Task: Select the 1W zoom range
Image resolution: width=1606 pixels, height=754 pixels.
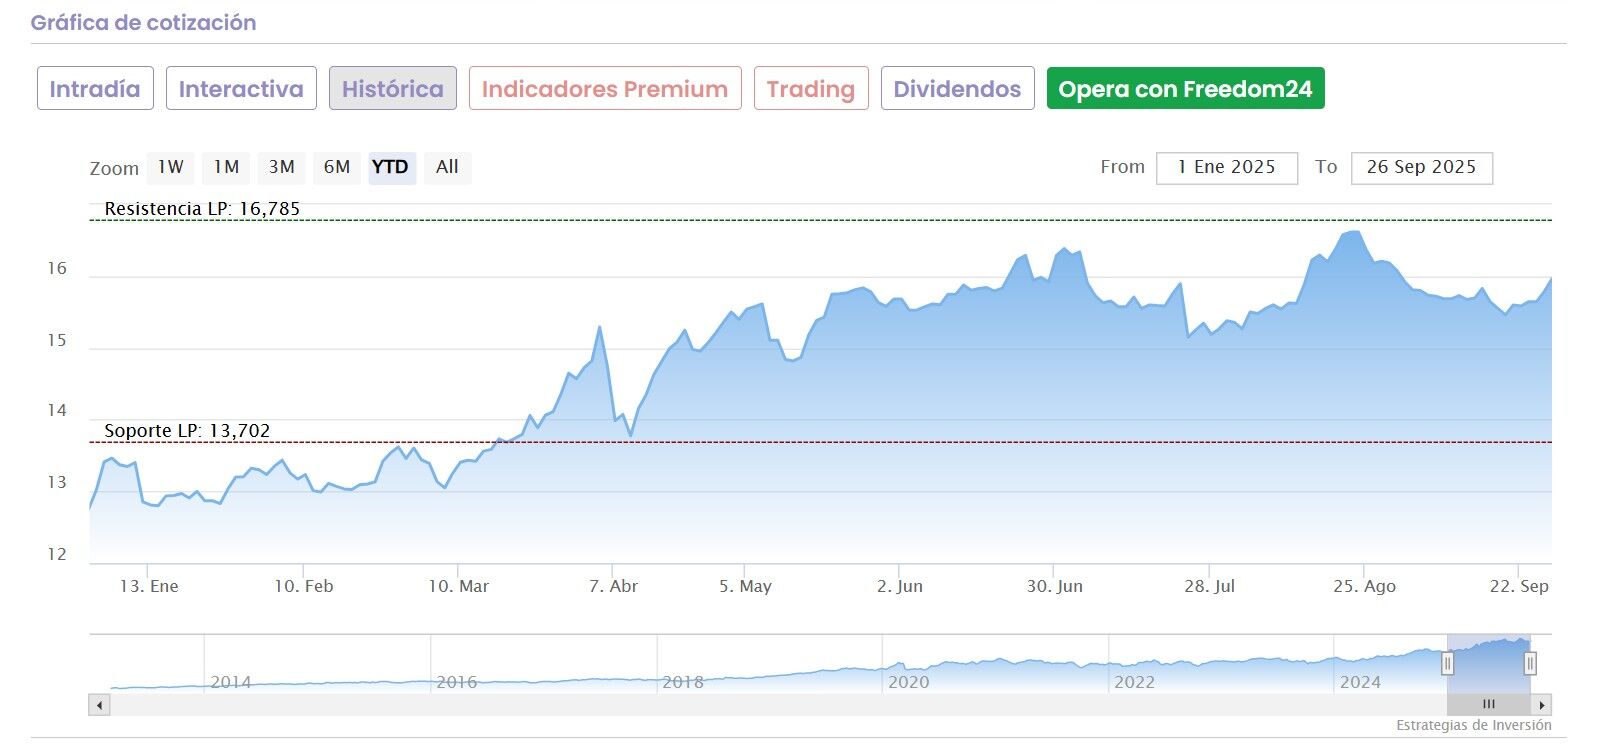Action: point(171,167)
